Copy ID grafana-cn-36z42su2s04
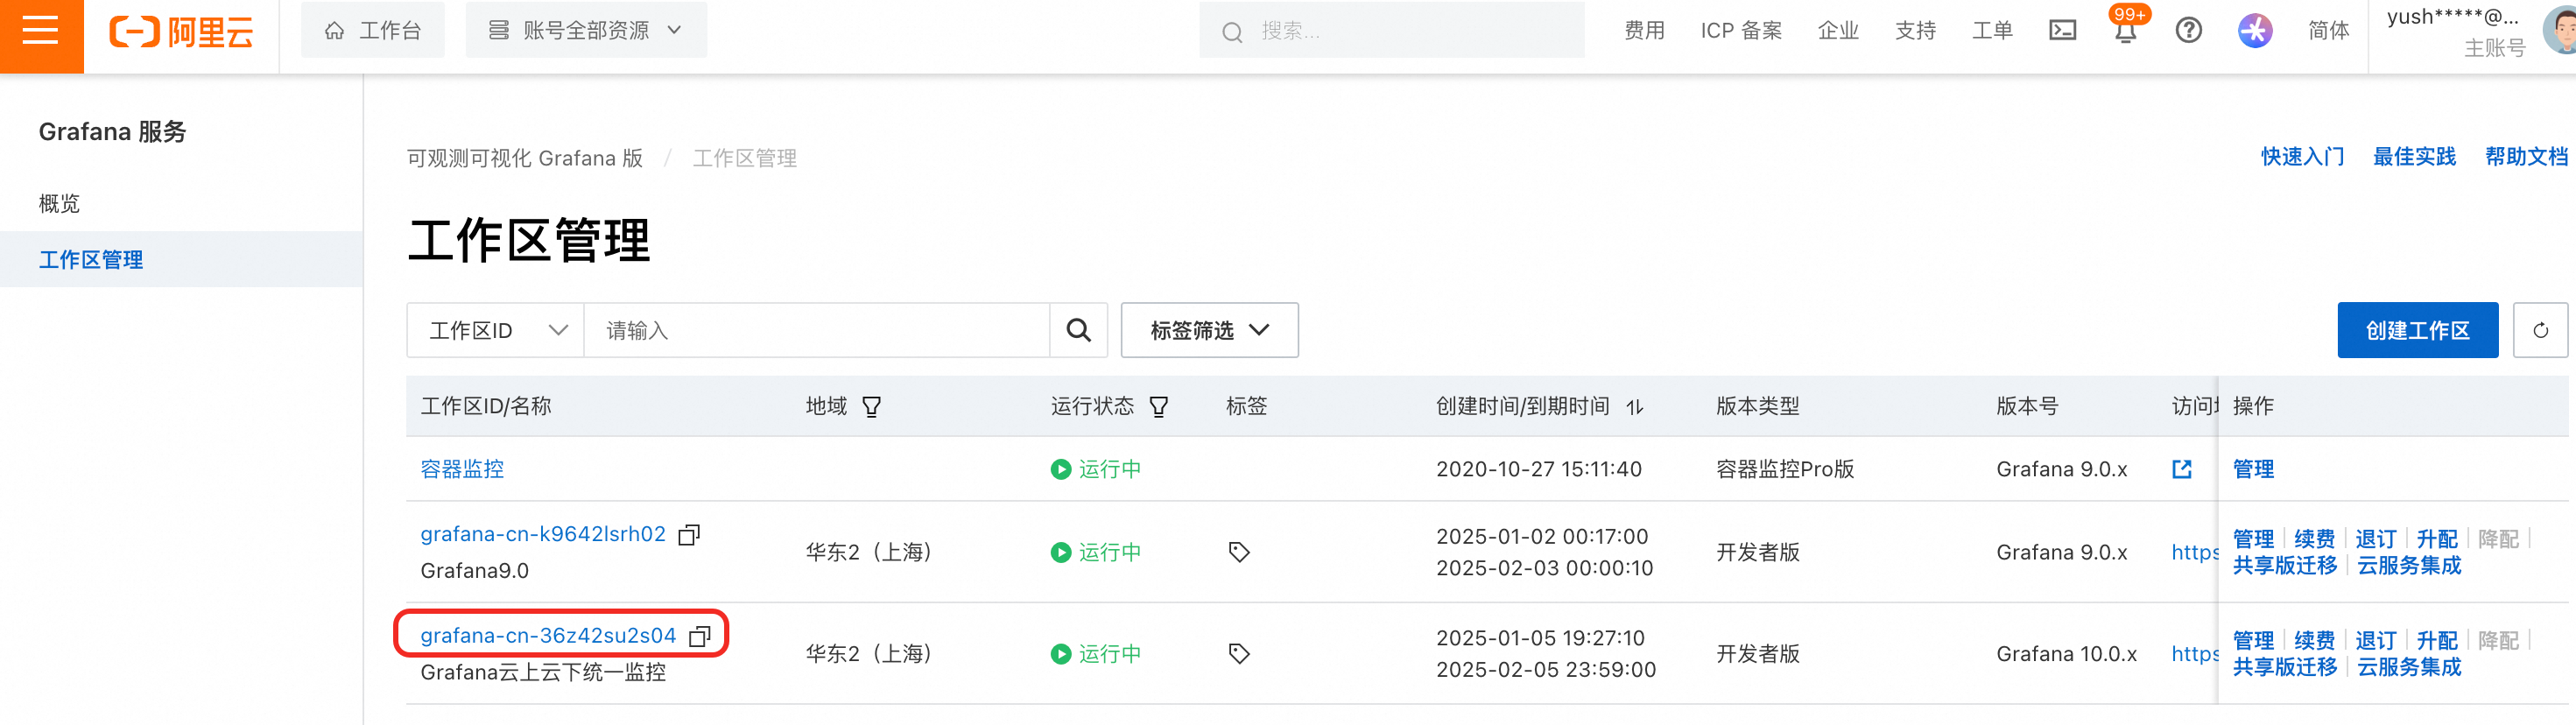This screenshot has width=2576, height=725. coord(700,636)
